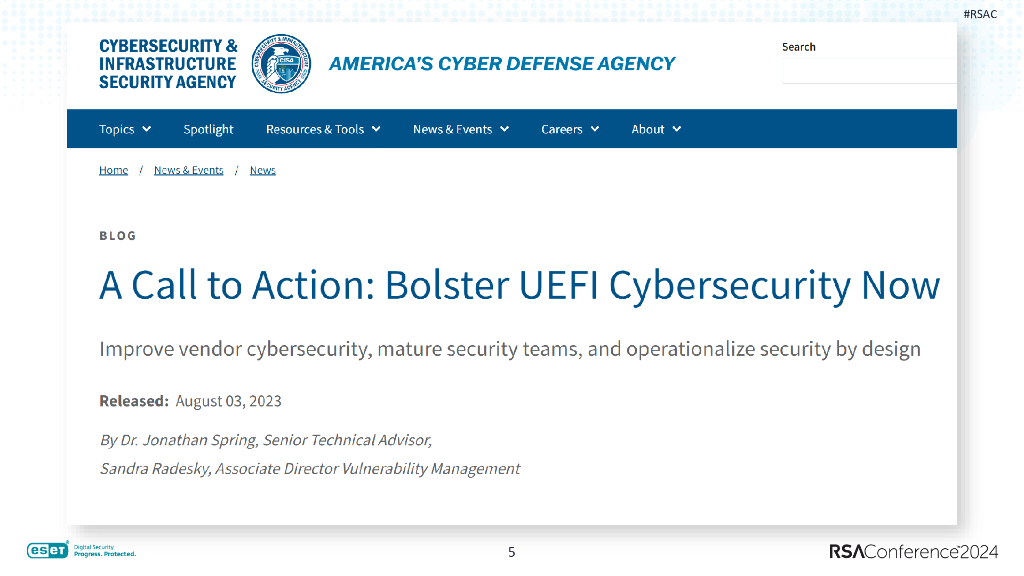Click the RSA Conference 2024 logo

click(x=913, y=552)
